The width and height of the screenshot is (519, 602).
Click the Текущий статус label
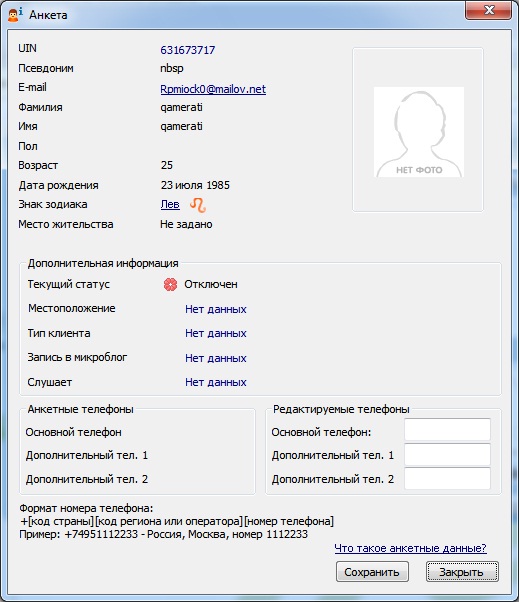tap(69, 284)
